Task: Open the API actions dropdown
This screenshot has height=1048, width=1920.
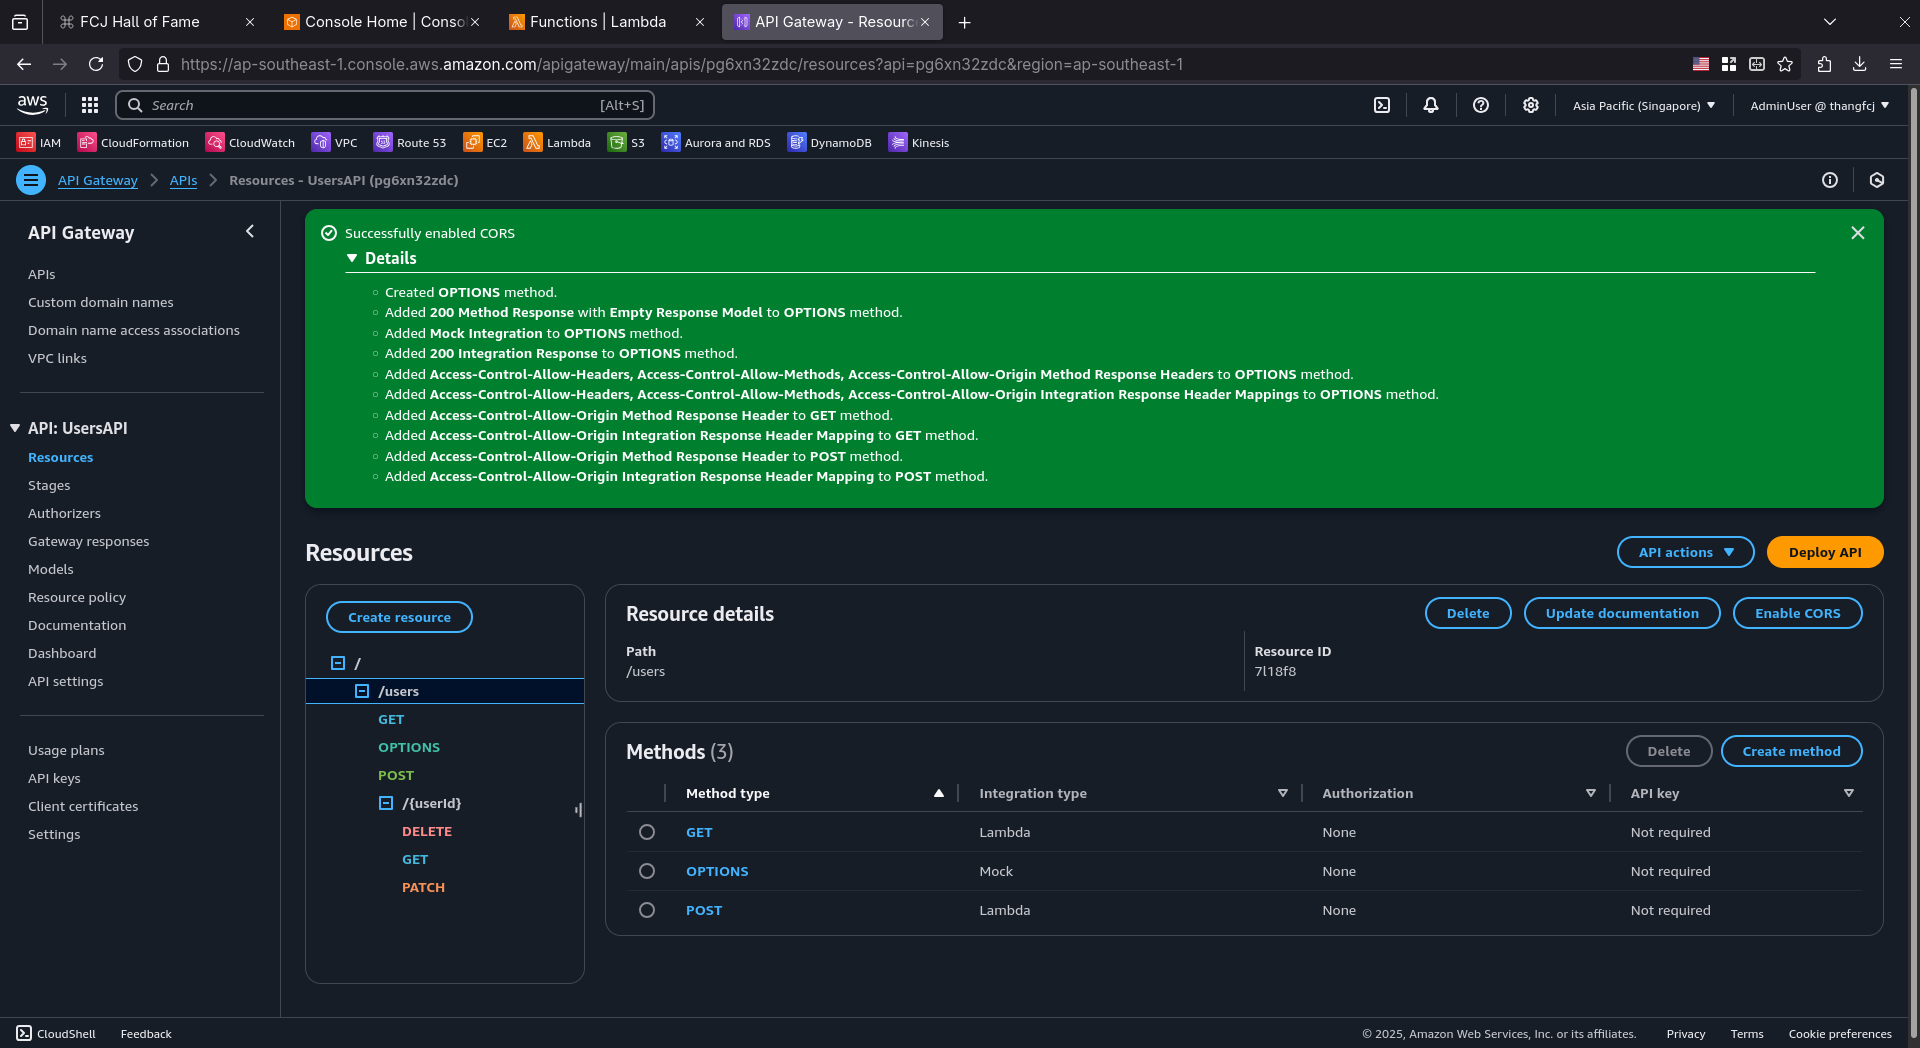Action: tap(1686, 552)
